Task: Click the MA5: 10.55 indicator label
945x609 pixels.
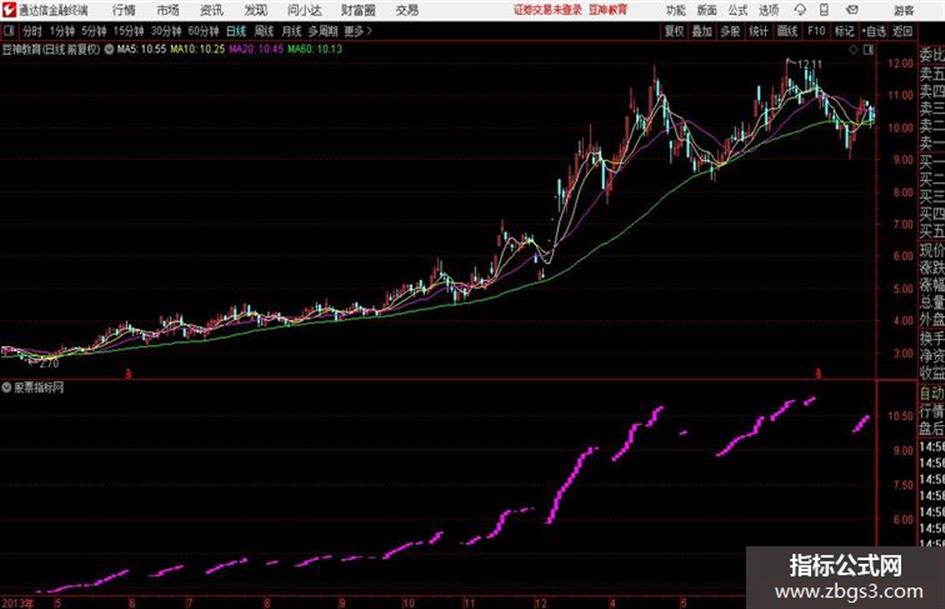Action: (x=142, y=49)
